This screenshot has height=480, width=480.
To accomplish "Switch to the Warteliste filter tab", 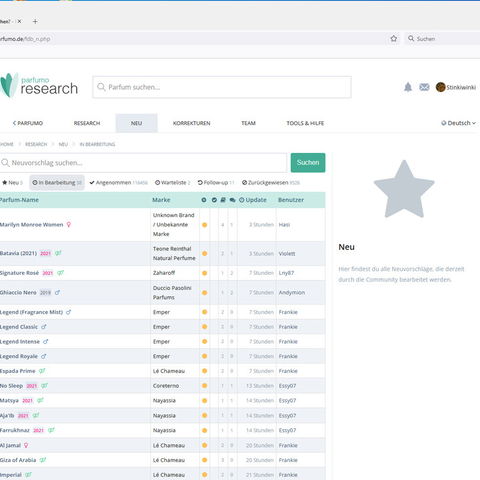I will click(173, 183).
